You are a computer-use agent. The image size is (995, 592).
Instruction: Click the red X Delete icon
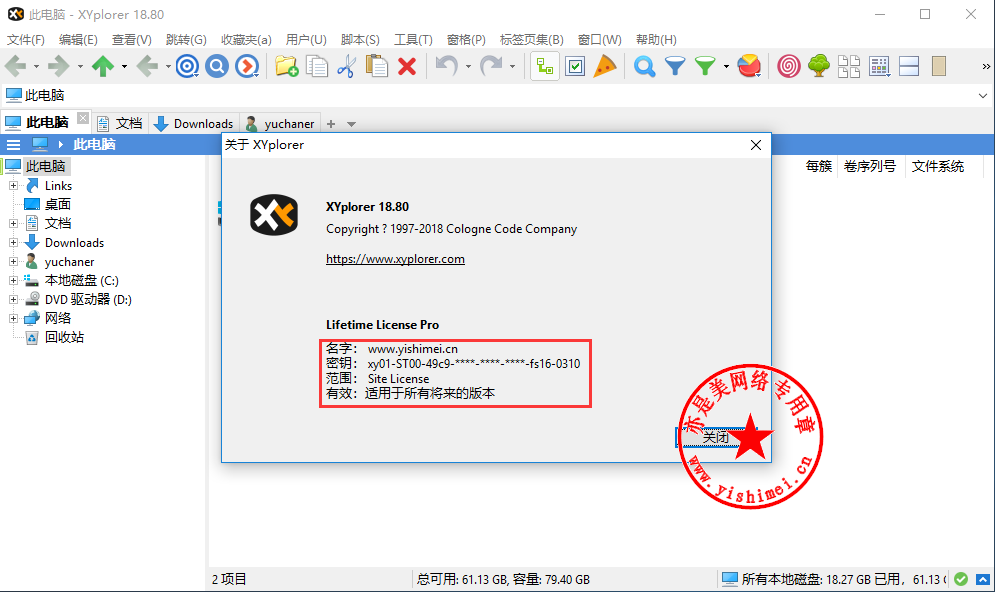tap(407, 66)
